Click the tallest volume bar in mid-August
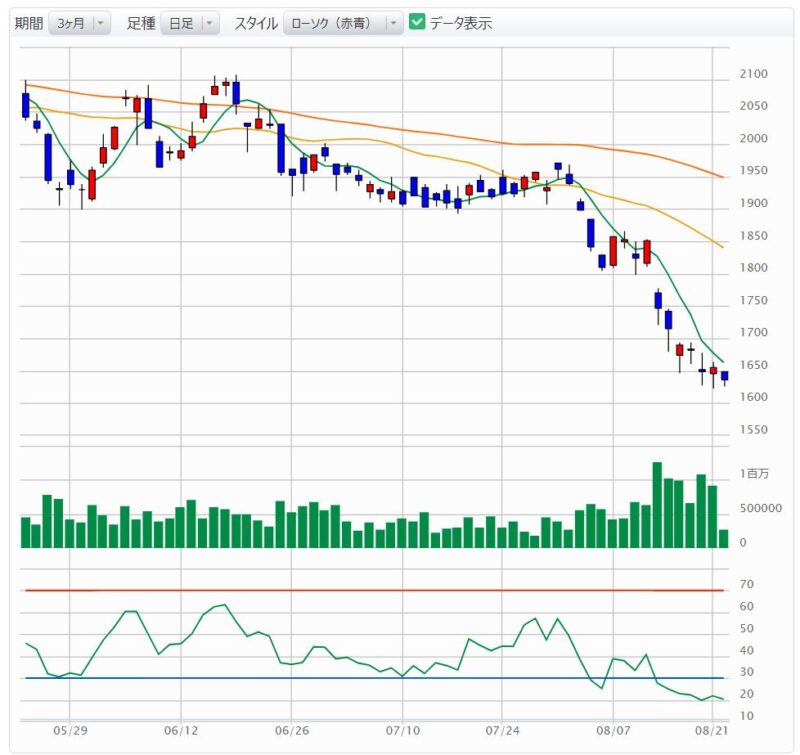The image size is (800, 755). coord(657,505)
